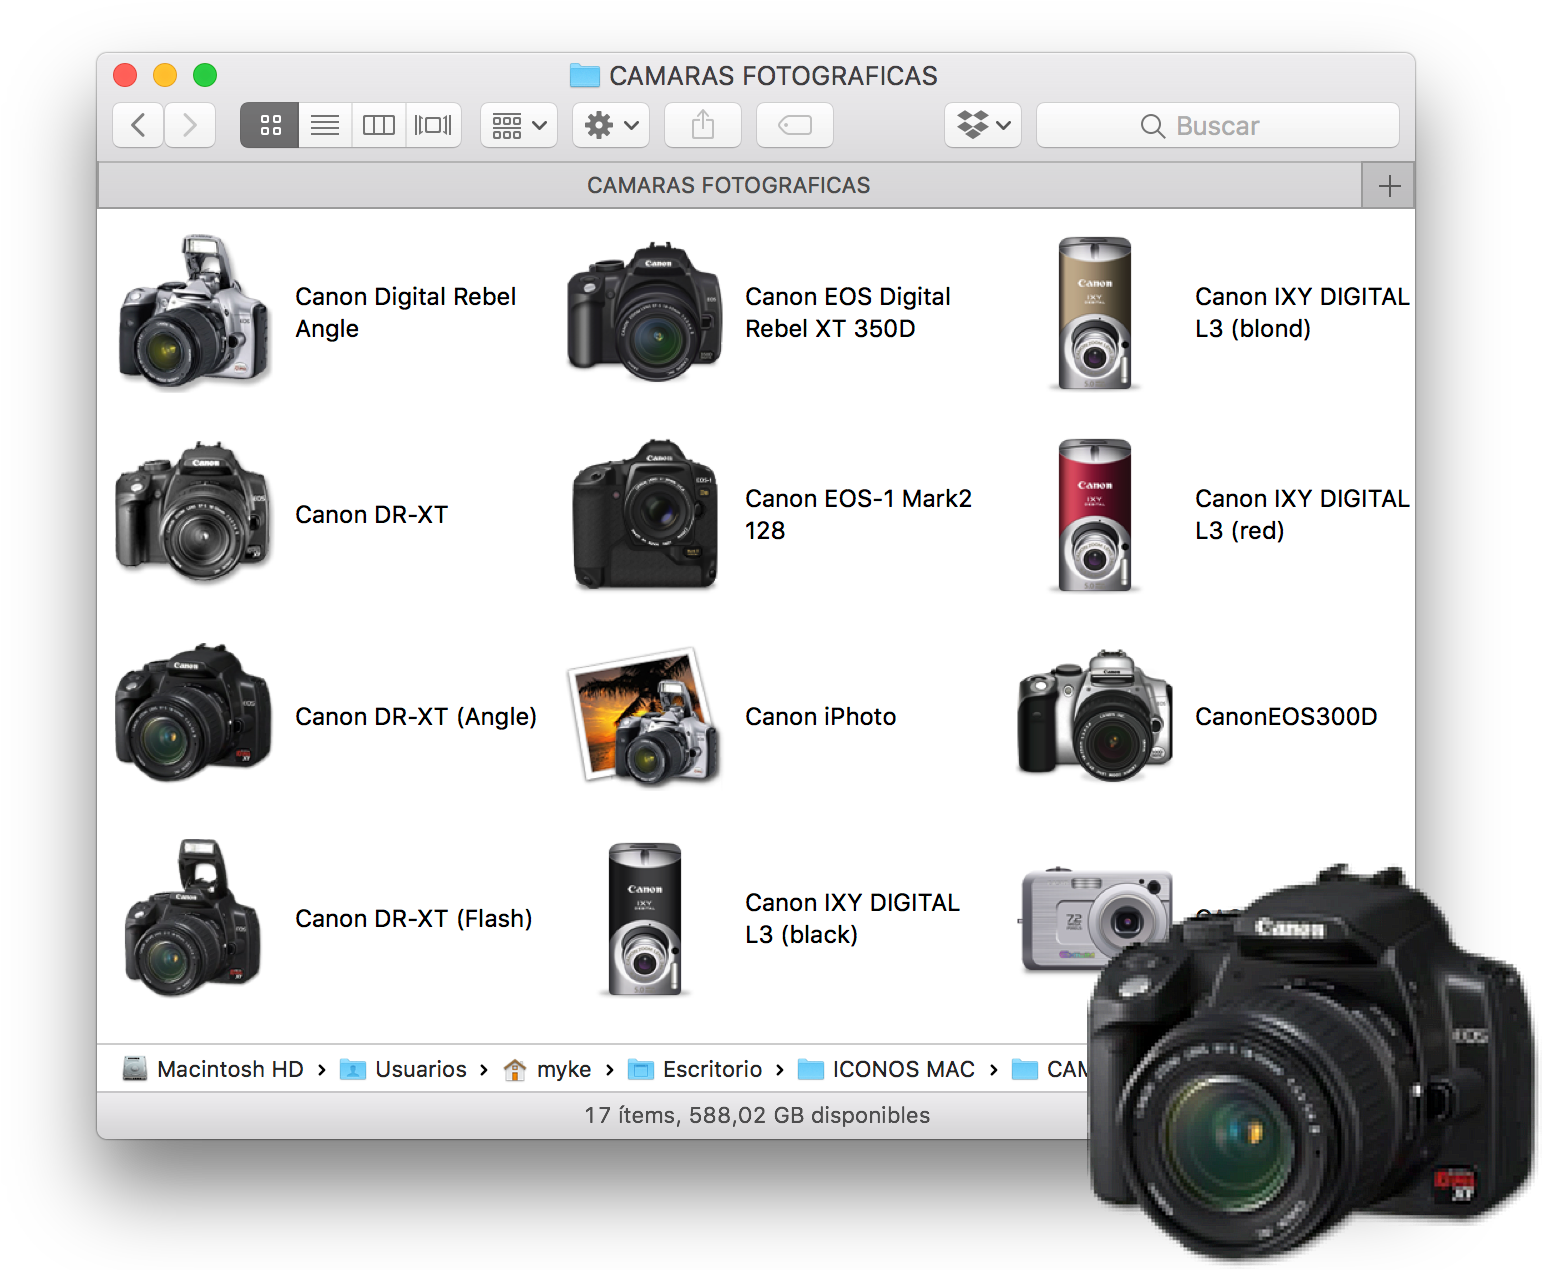Select the Canon IXY DIGITAL L3 (red) icon
The image size is (1542, 1270).
[1094, 515]
